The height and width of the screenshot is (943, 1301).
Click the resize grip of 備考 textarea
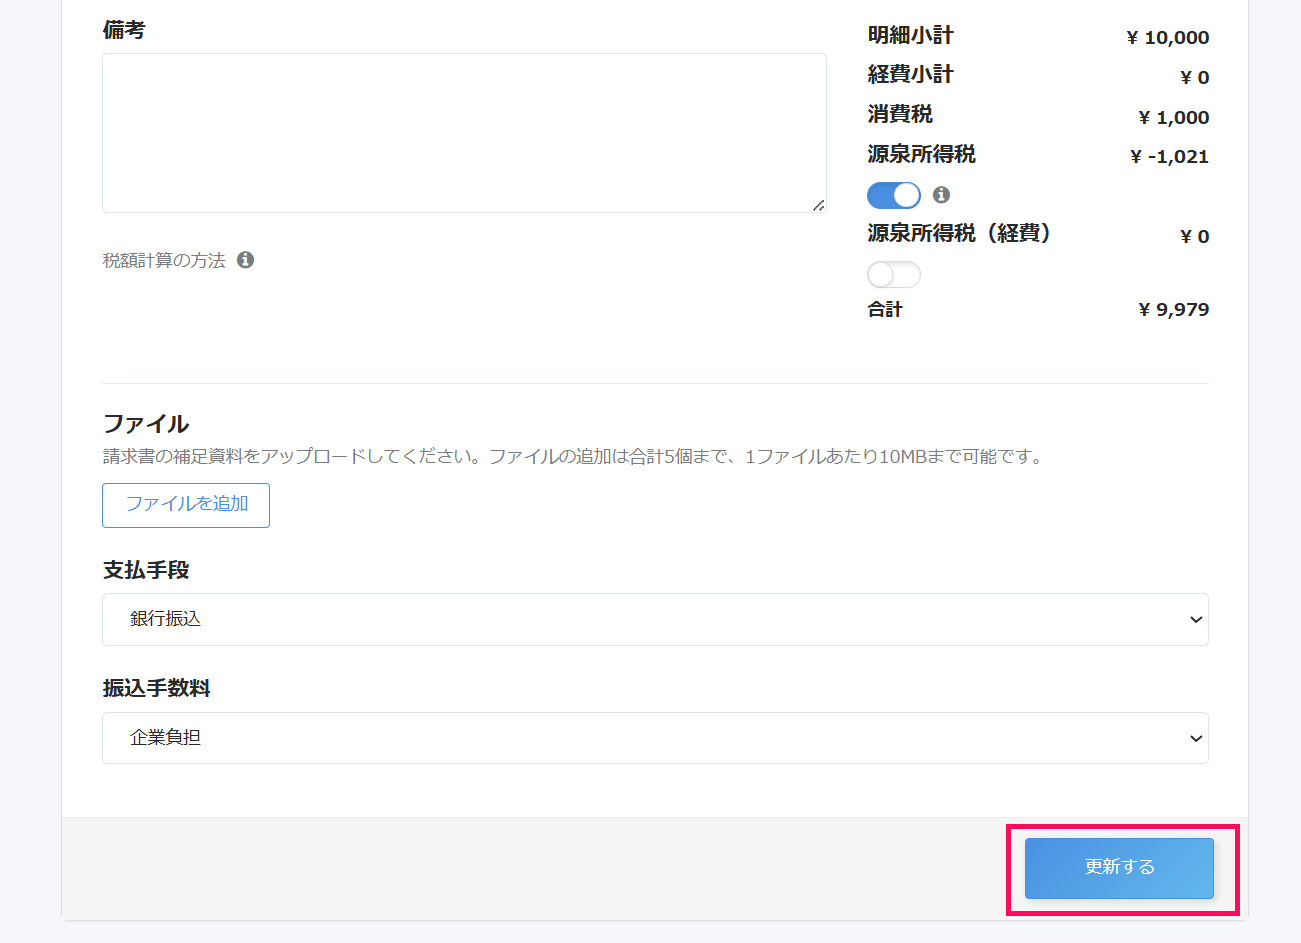click(x=818, y=205)
